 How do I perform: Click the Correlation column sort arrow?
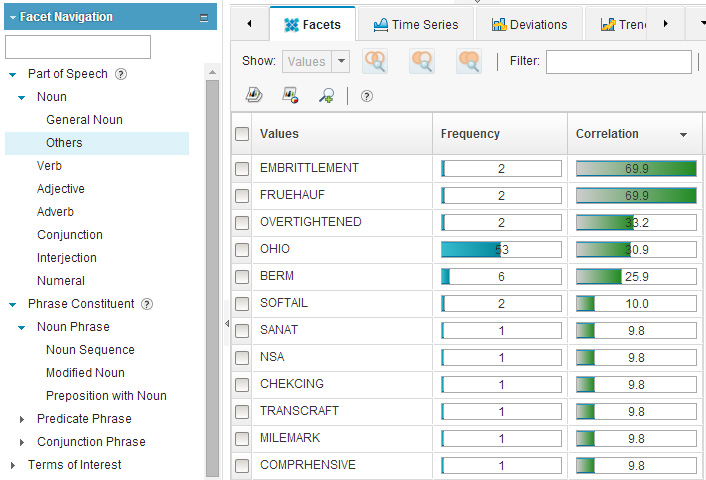coord(683,135)
